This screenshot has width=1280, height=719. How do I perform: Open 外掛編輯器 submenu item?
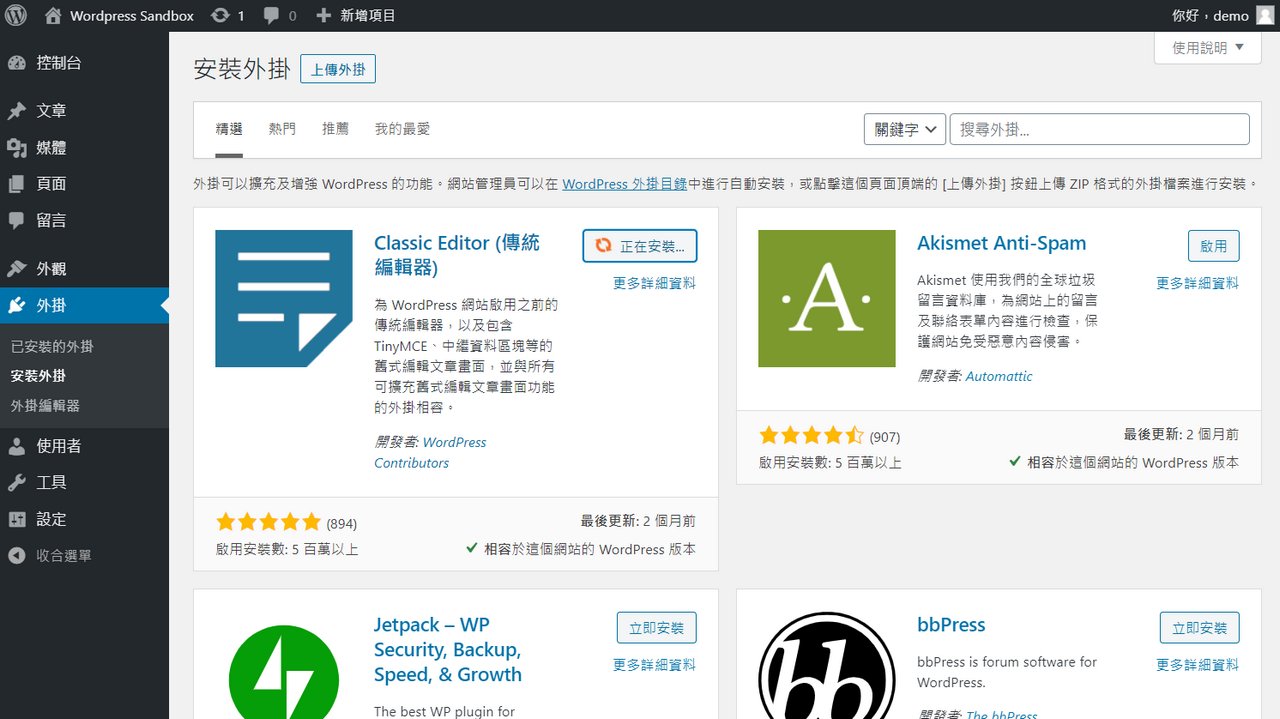click(x=45, y=406)
